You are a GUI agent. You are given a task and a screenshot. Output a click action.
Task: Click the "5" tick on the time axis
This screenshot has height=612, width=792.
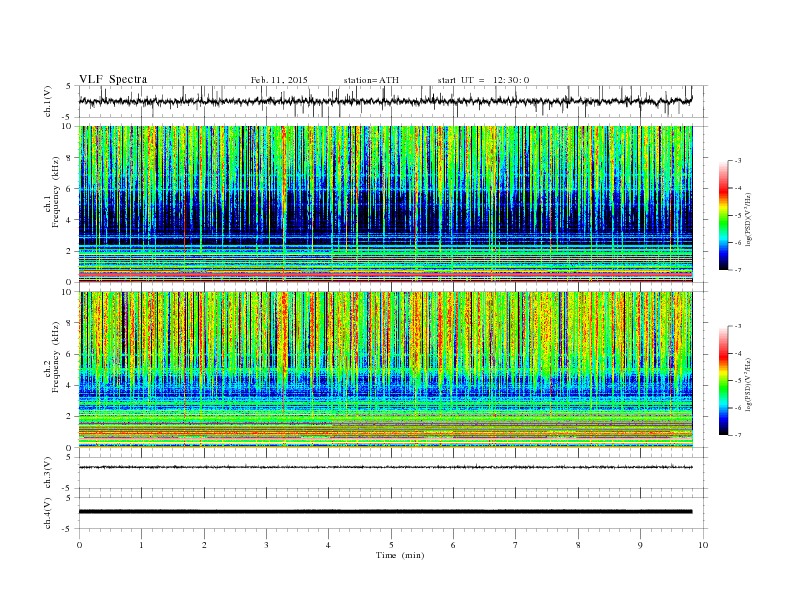(x=391, y=545)
